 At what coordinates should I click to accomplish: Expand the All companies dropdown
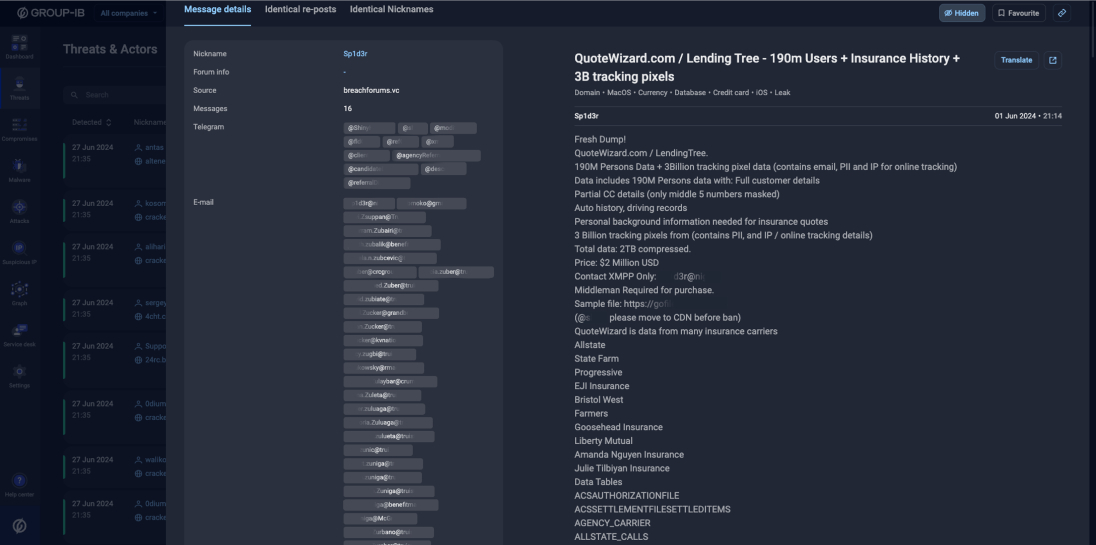tap(129, 13)
